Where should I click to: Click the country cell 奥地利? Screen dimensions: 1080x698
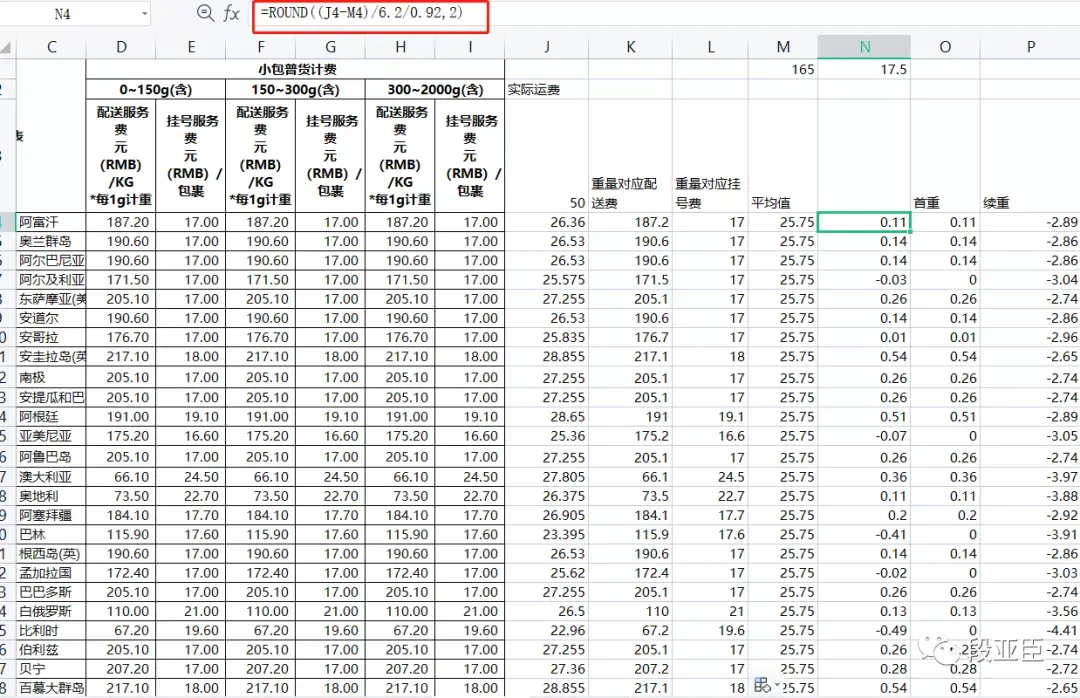click(52, 496)
